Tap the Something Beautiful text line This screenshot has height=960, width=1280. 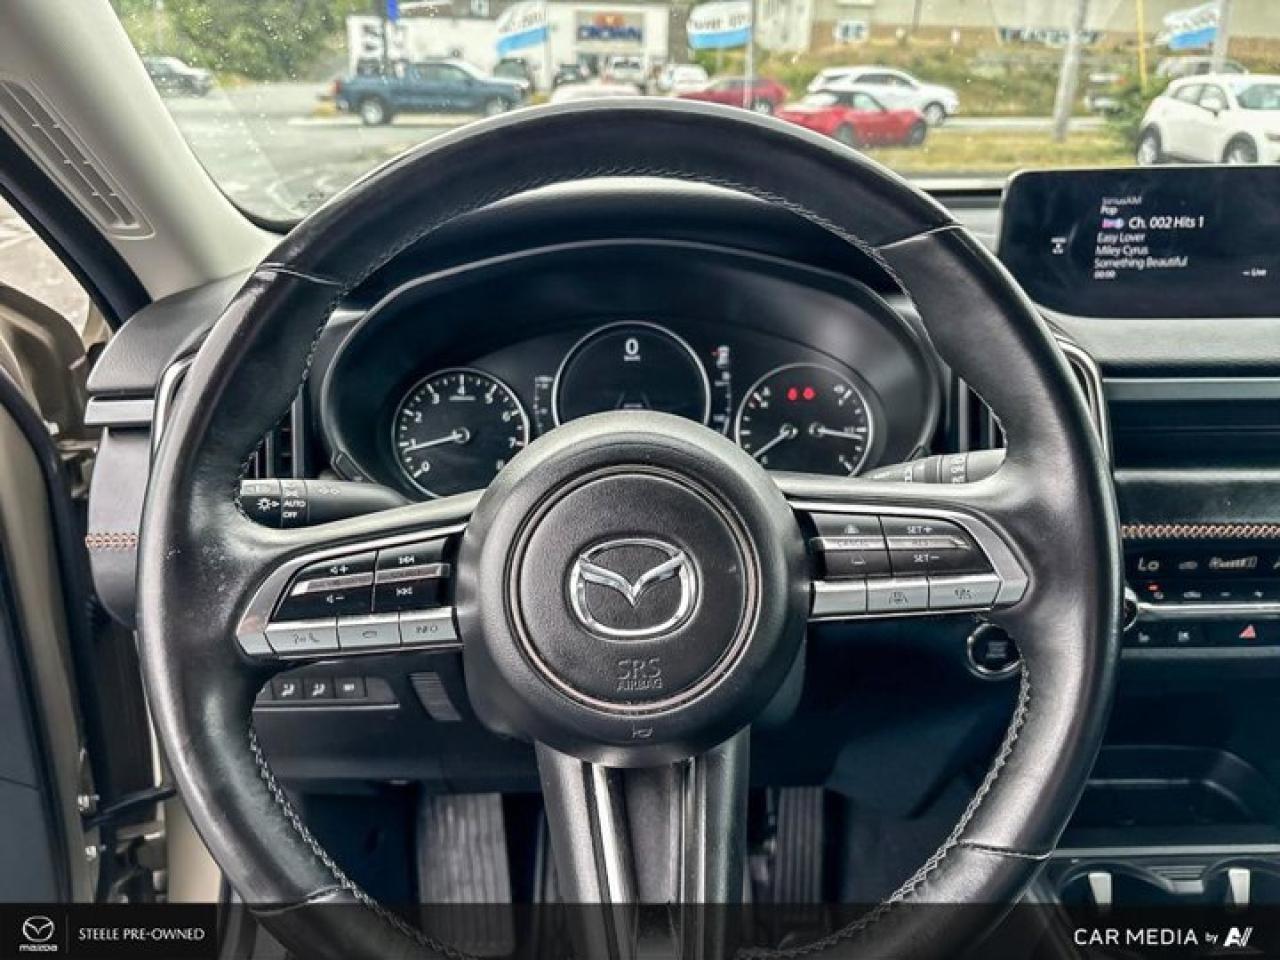pos(1140,262)
